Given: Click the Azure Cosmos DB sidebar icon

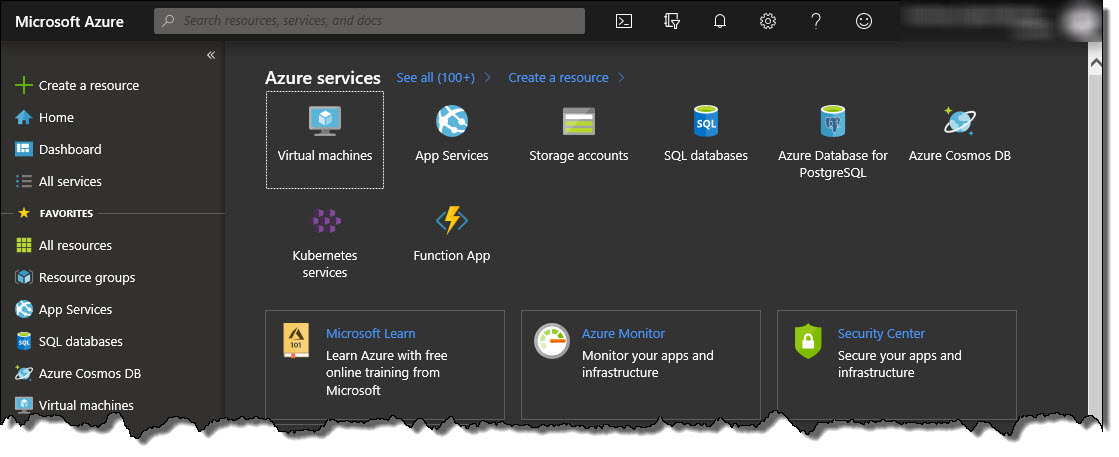Looking at the screenshot, I should [x=24, y=373].
